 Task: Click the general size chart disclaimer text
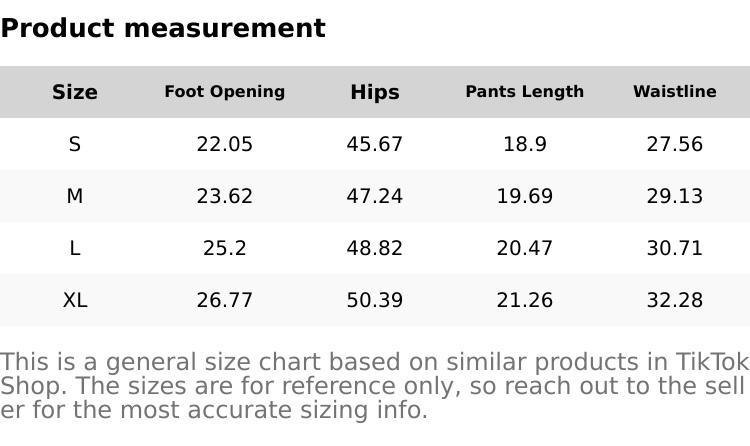[375, 386]
